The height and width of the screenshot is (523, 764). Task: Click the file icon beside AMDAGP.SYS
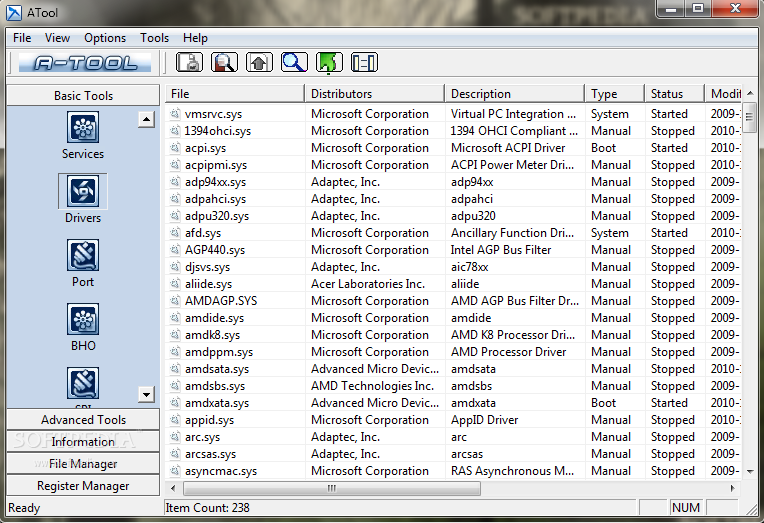tap(174, 301)
